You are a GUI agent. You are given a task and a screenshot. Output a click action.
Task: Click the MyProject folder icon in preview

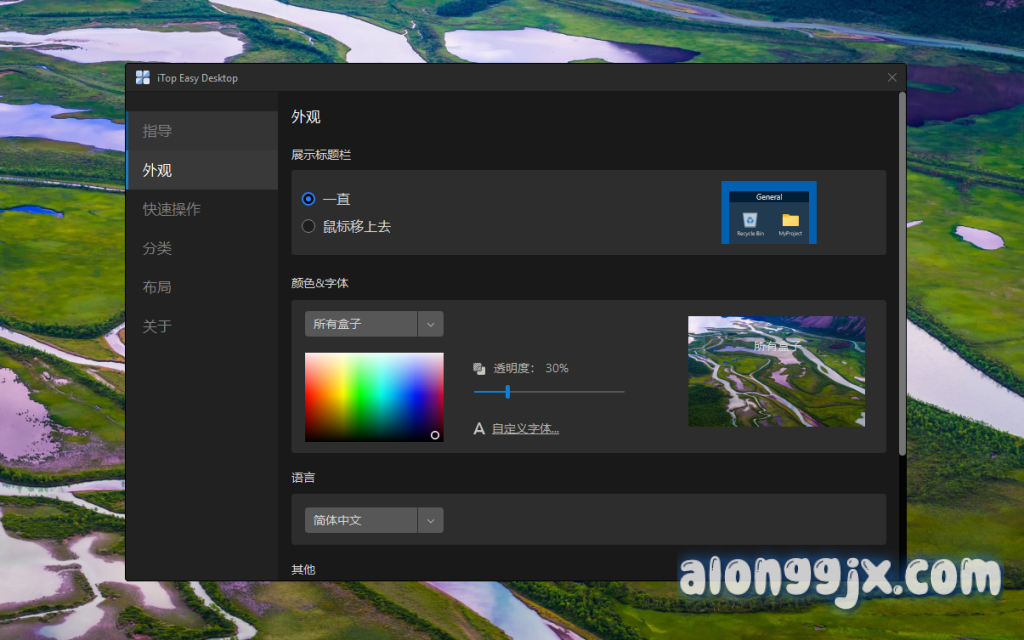point(790,220)
